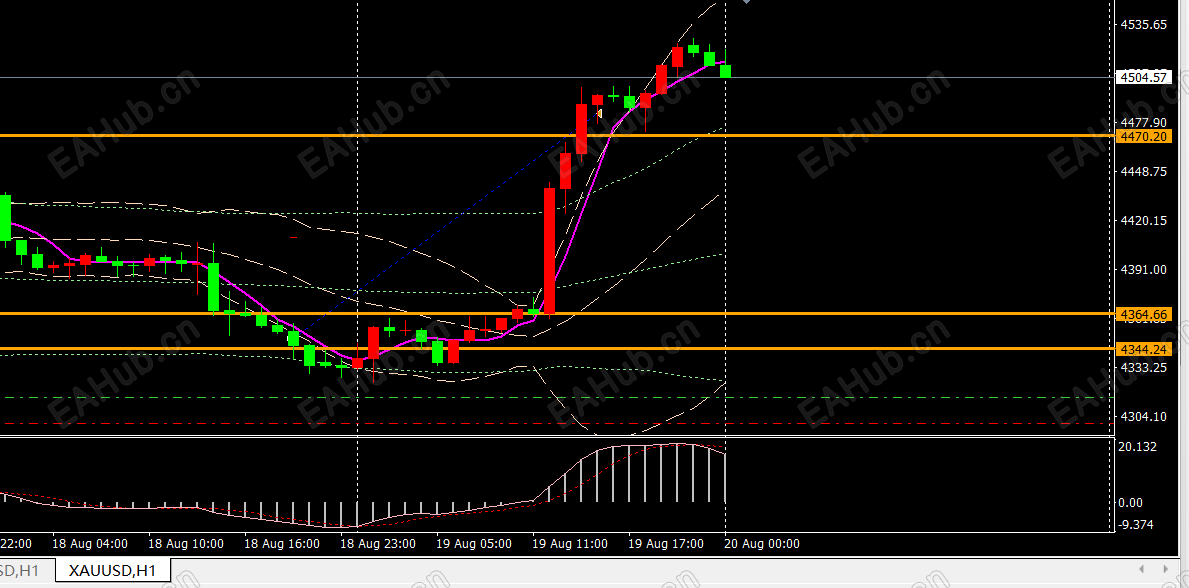Click the 19 Aug 17:00 time label

[x=666, y=544]
